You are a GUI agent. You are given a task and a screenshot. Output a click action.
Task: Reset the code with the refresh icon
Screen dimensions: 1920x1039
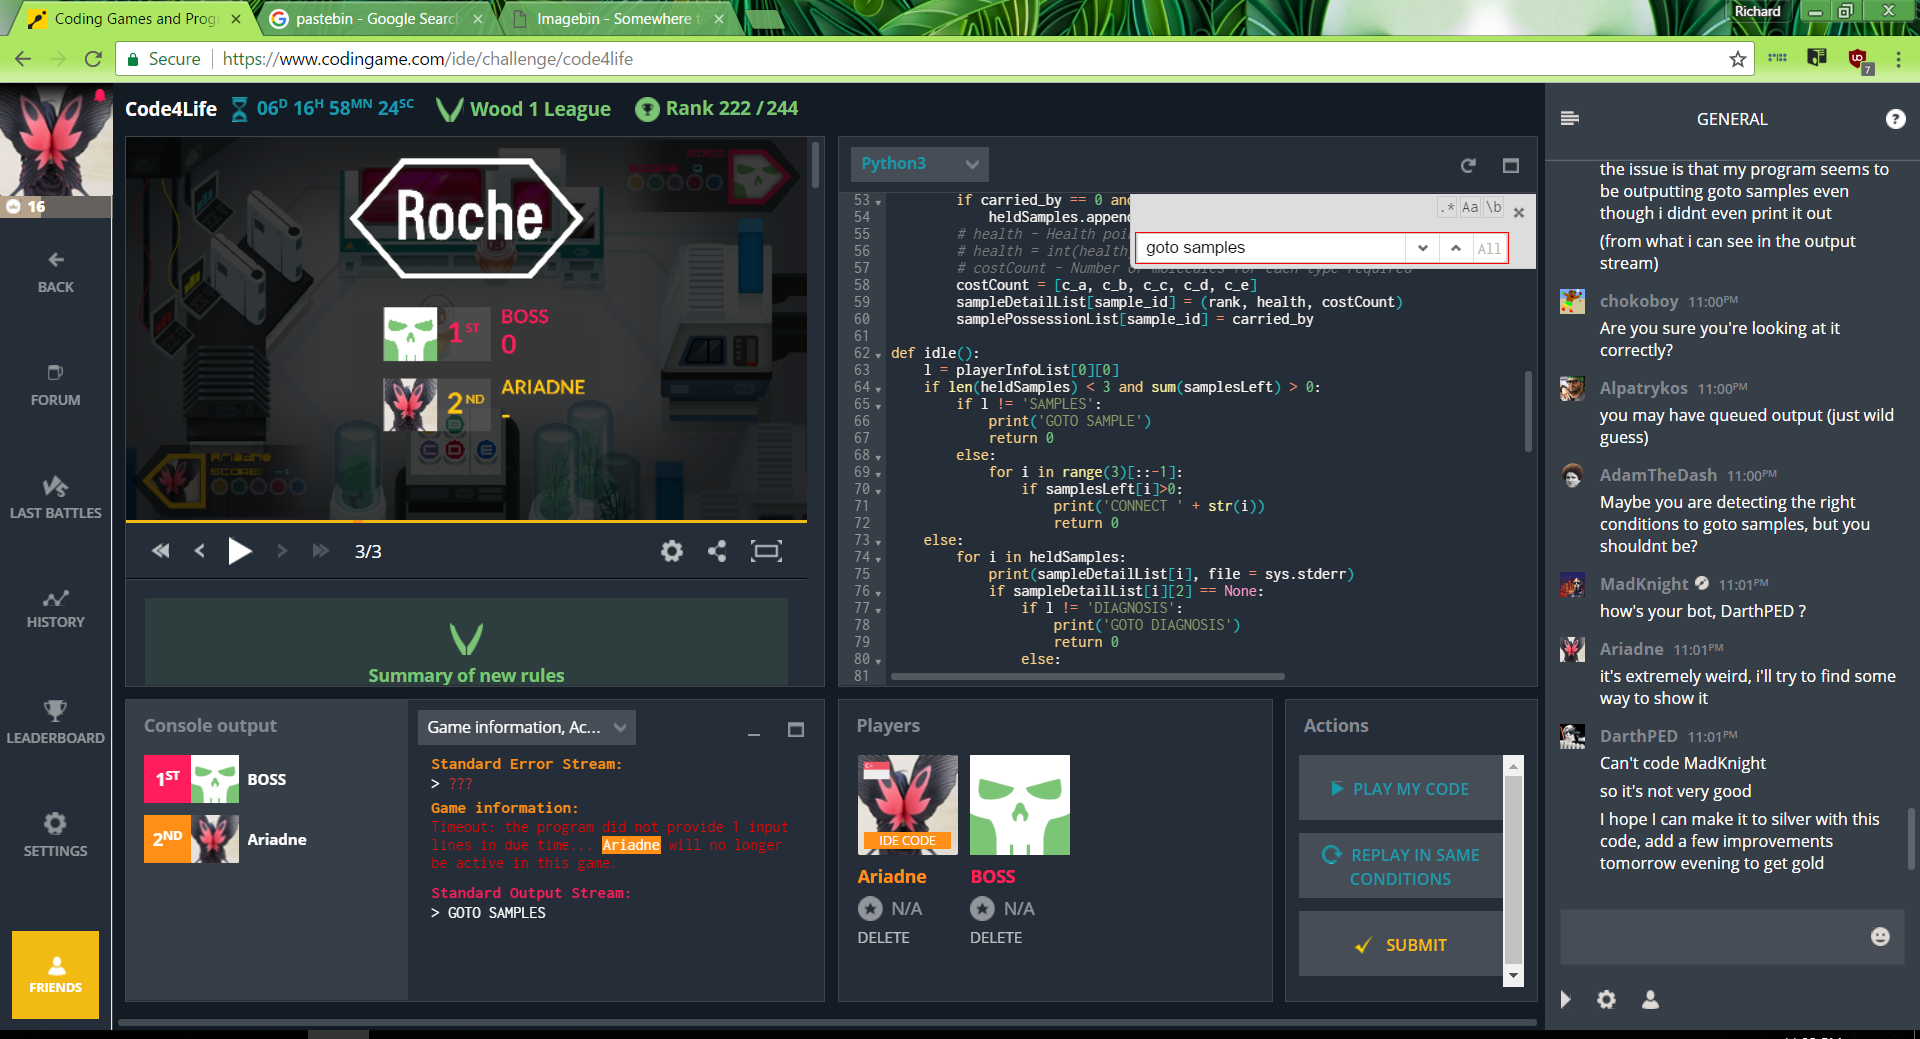(1468, 165)
